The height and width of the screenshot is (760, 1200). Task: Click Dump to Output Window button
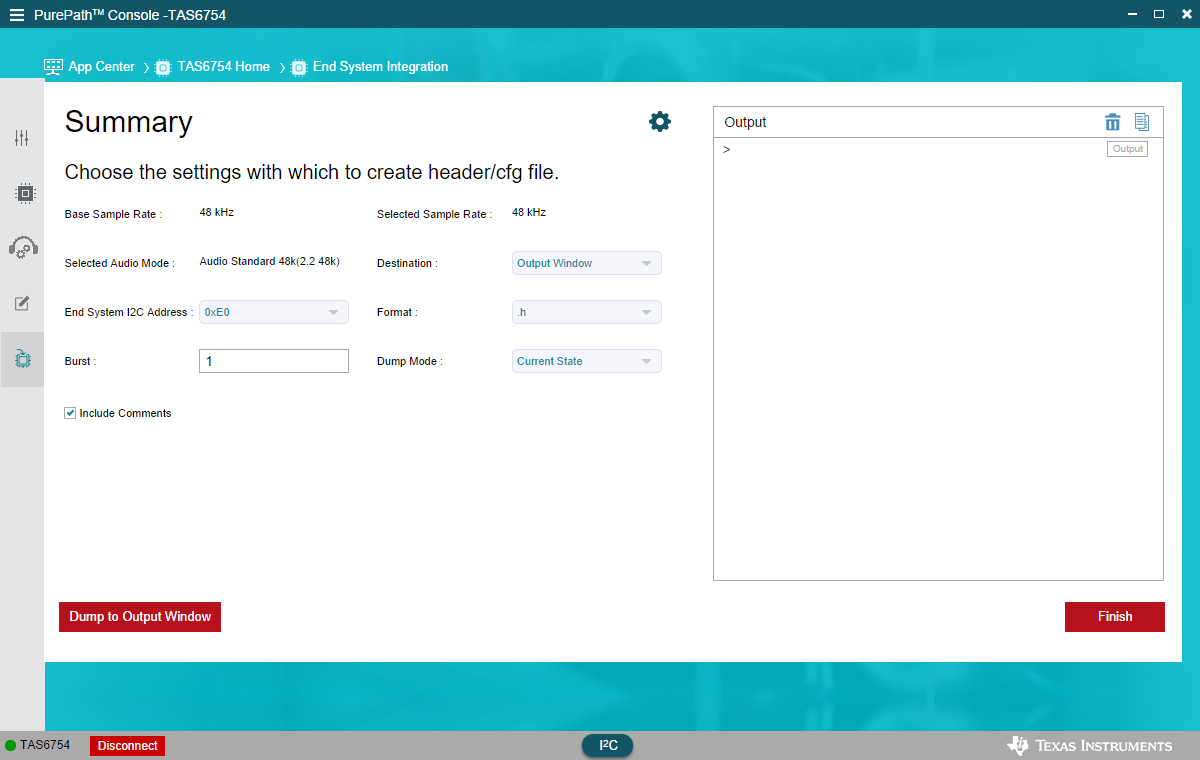click(140, 617)
